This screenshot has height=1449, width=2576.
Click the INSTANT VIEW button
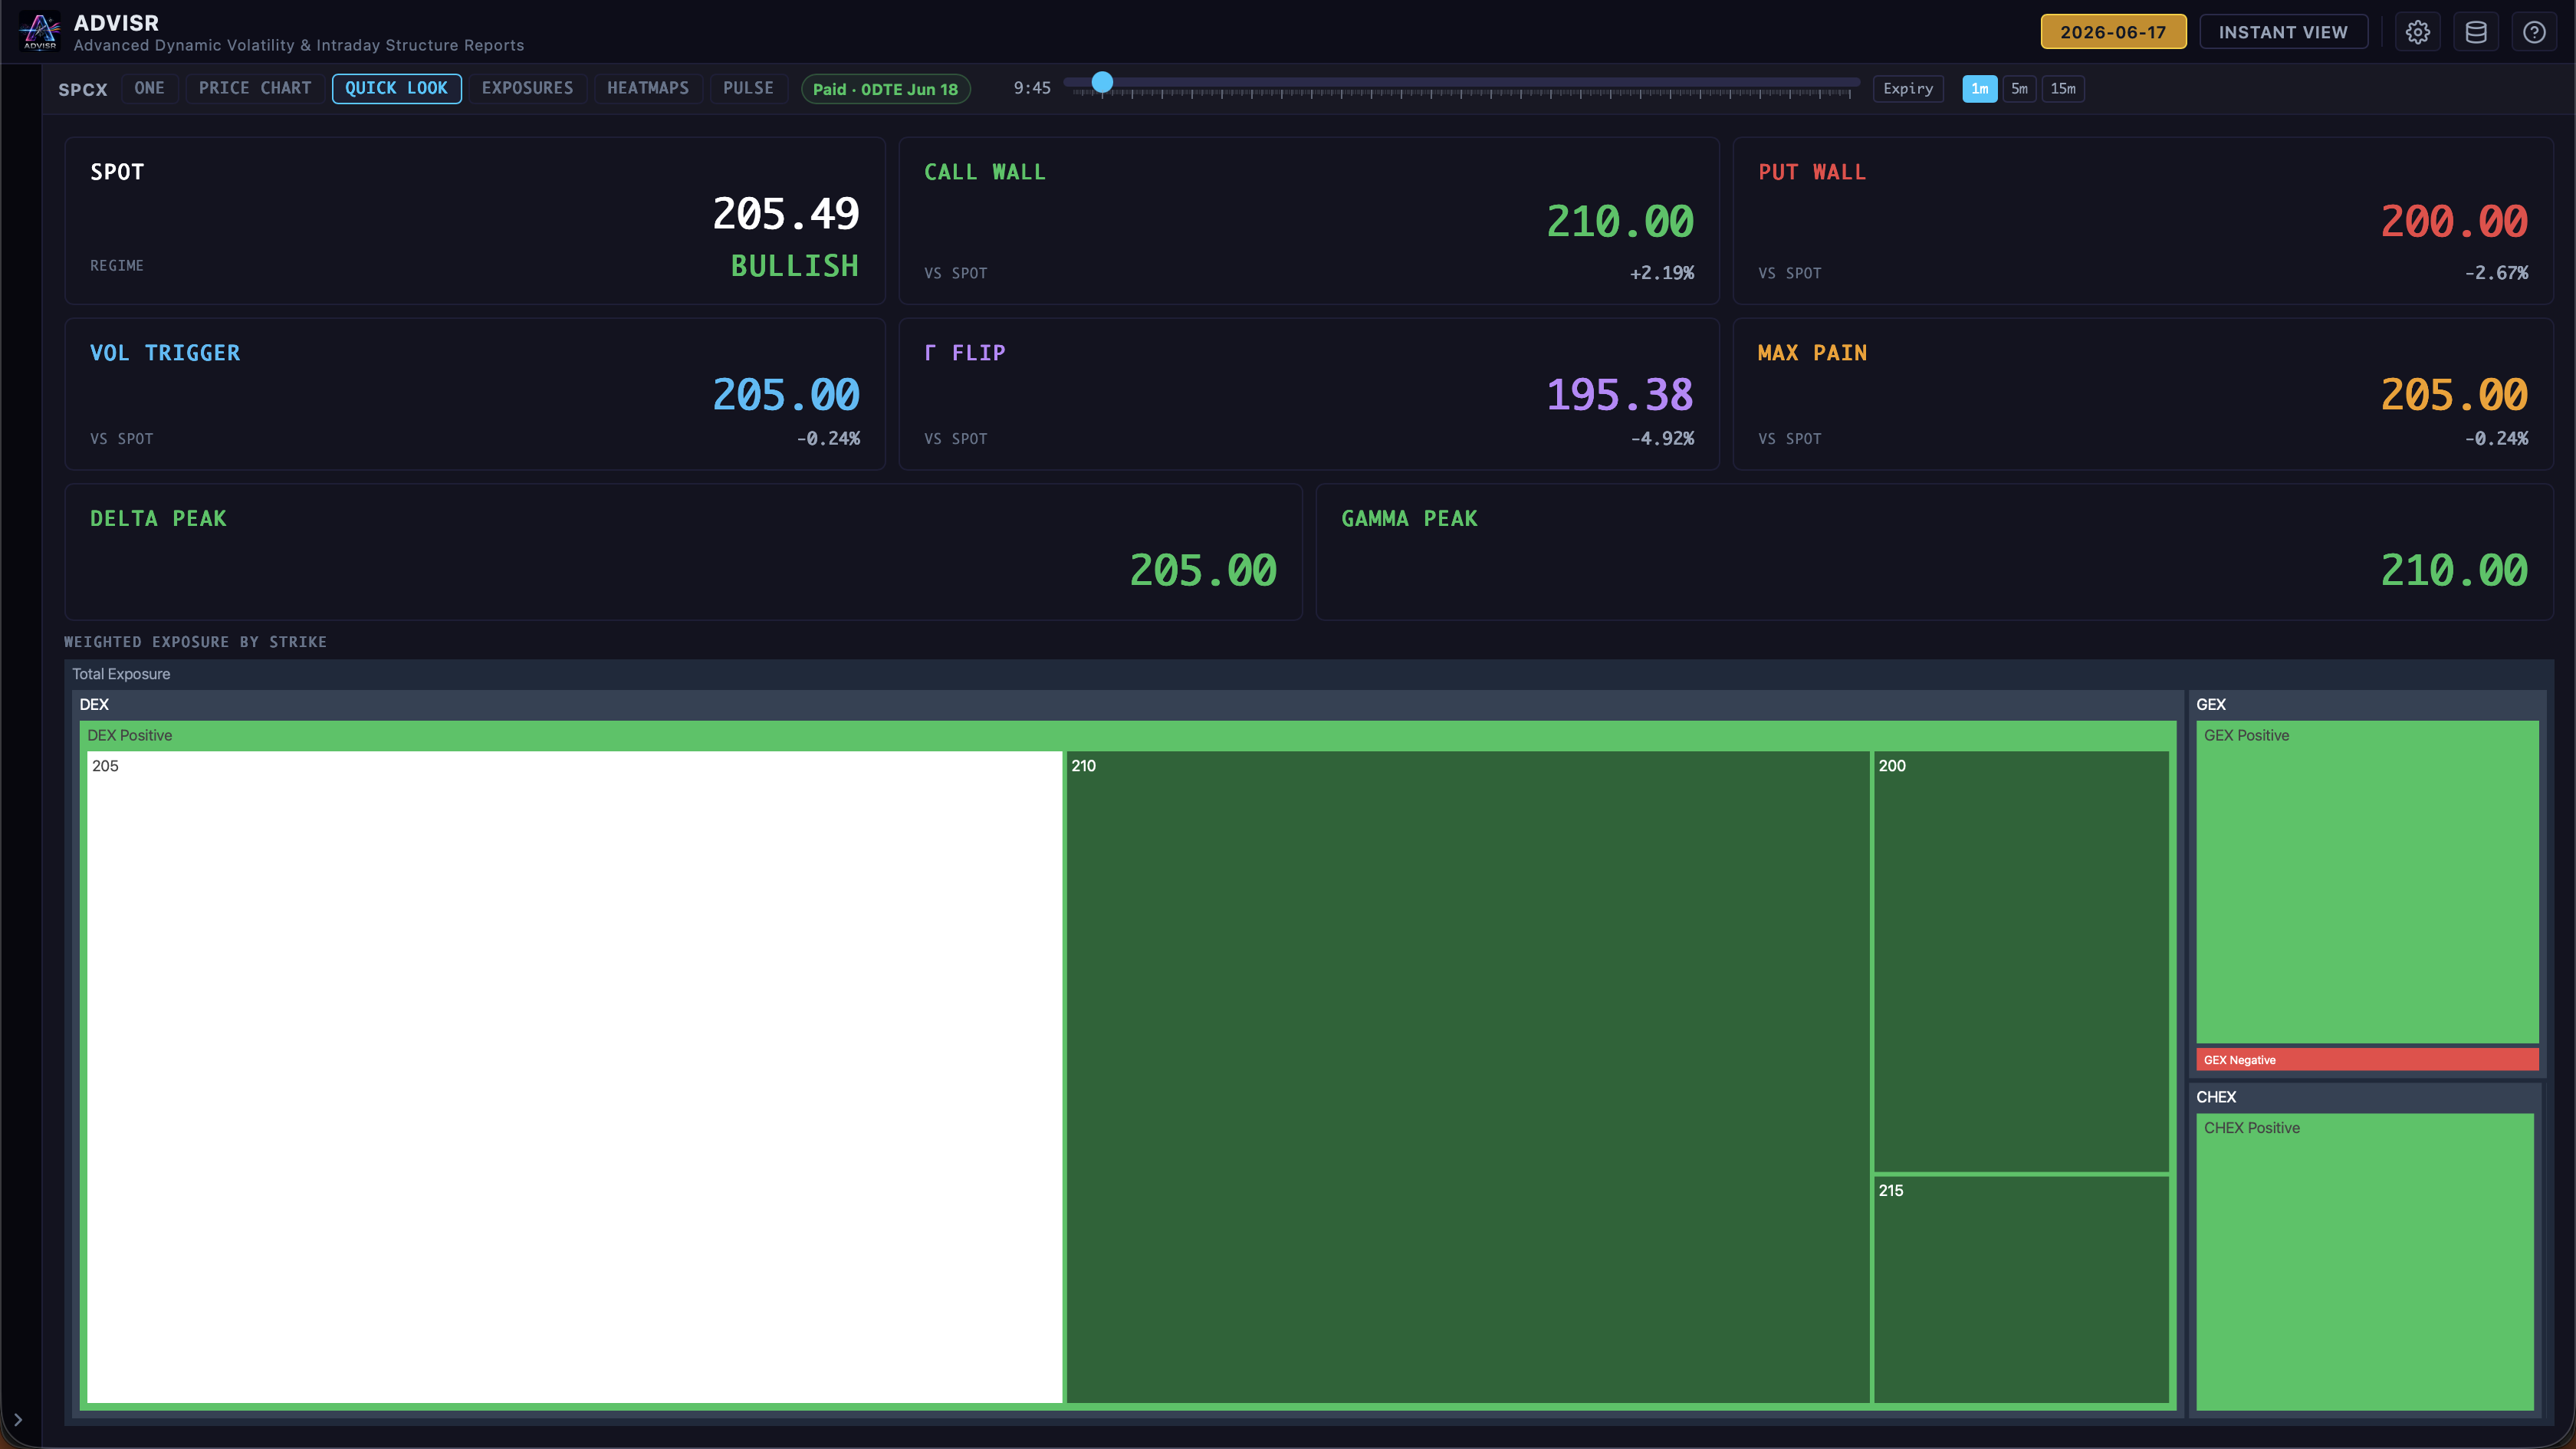[x=2283, y=32]
